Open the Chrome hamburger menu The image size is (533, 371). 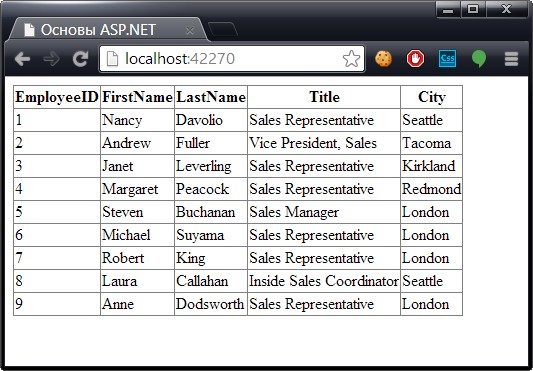click(x=511, y=59)
